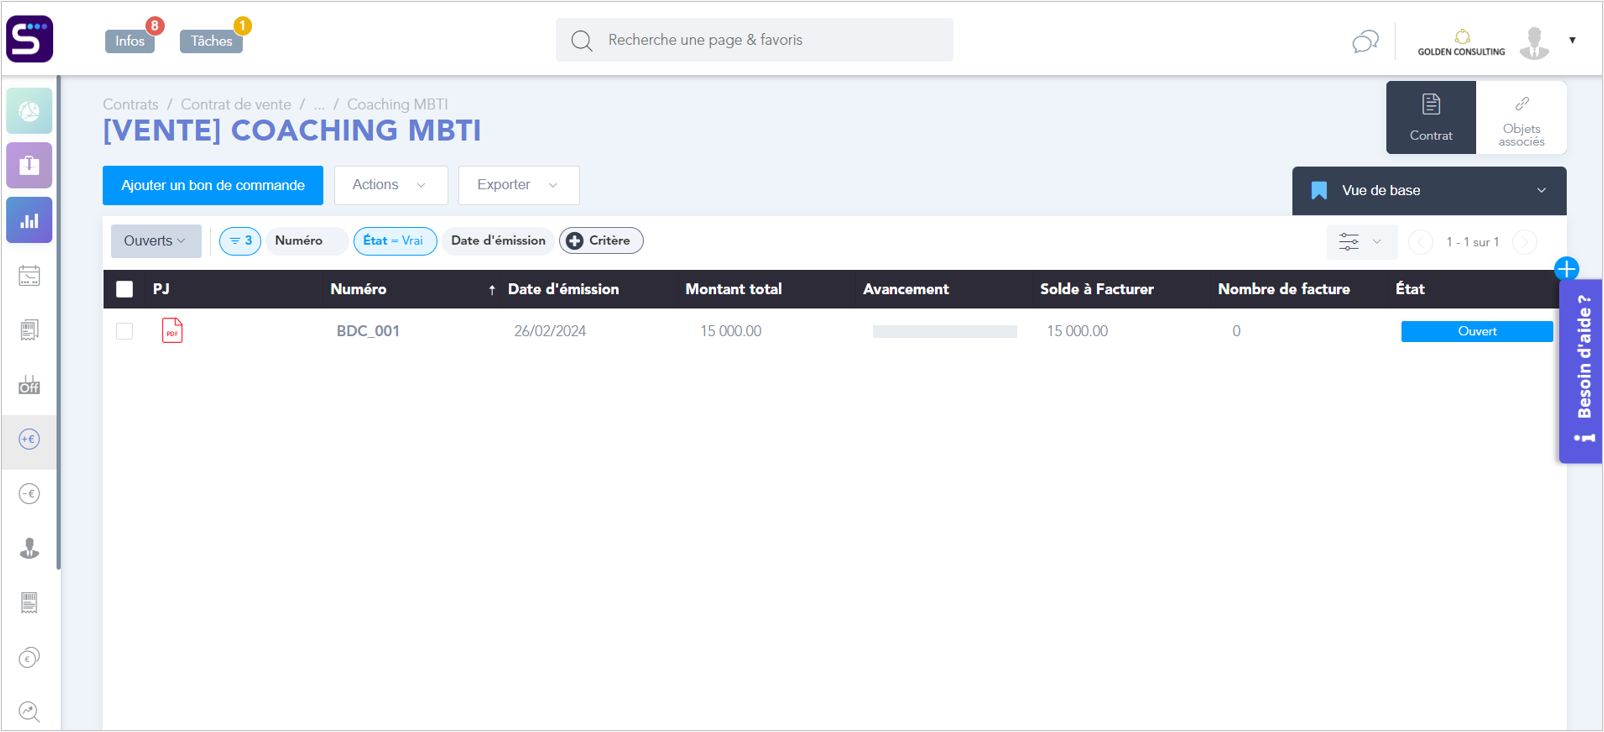Add a Critère filter
Screen dimensions: 1604x732
point(601,241)
